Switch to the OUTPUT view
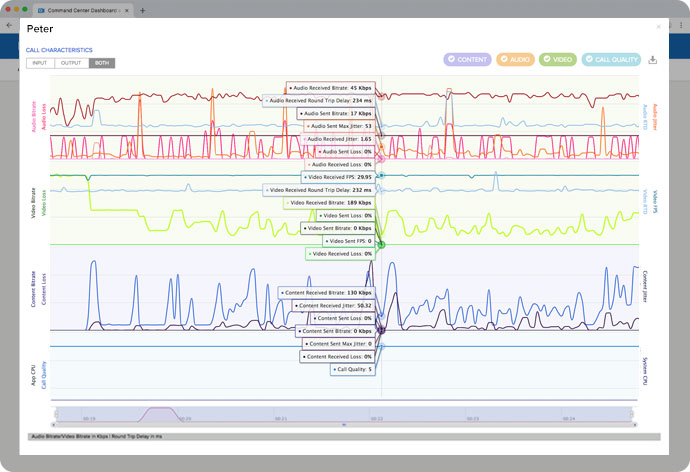Screen dimensions: 690x472 (x=71, y=63)
